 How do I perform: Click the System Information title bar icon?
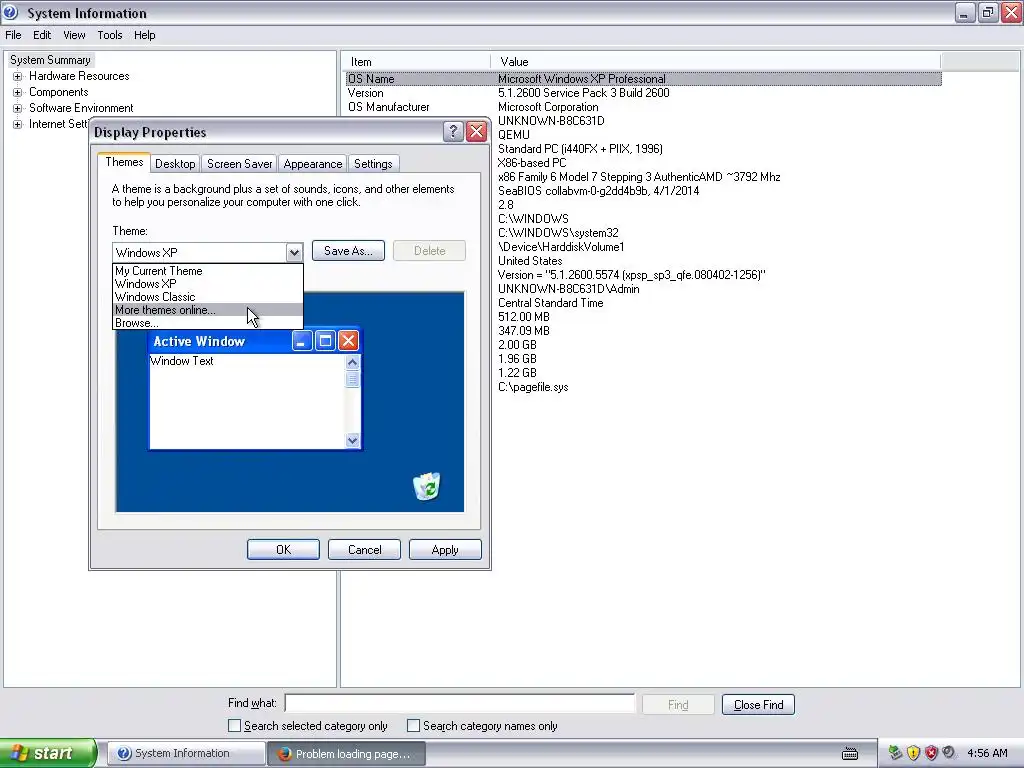tap(10, 12)
